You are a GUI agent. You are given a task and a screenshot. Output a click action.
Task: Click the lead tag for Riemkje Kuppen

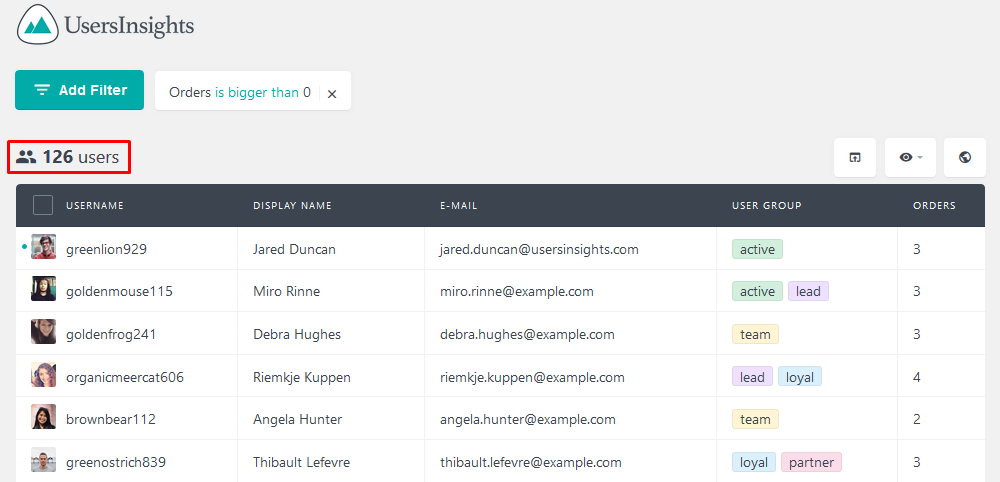753,377
